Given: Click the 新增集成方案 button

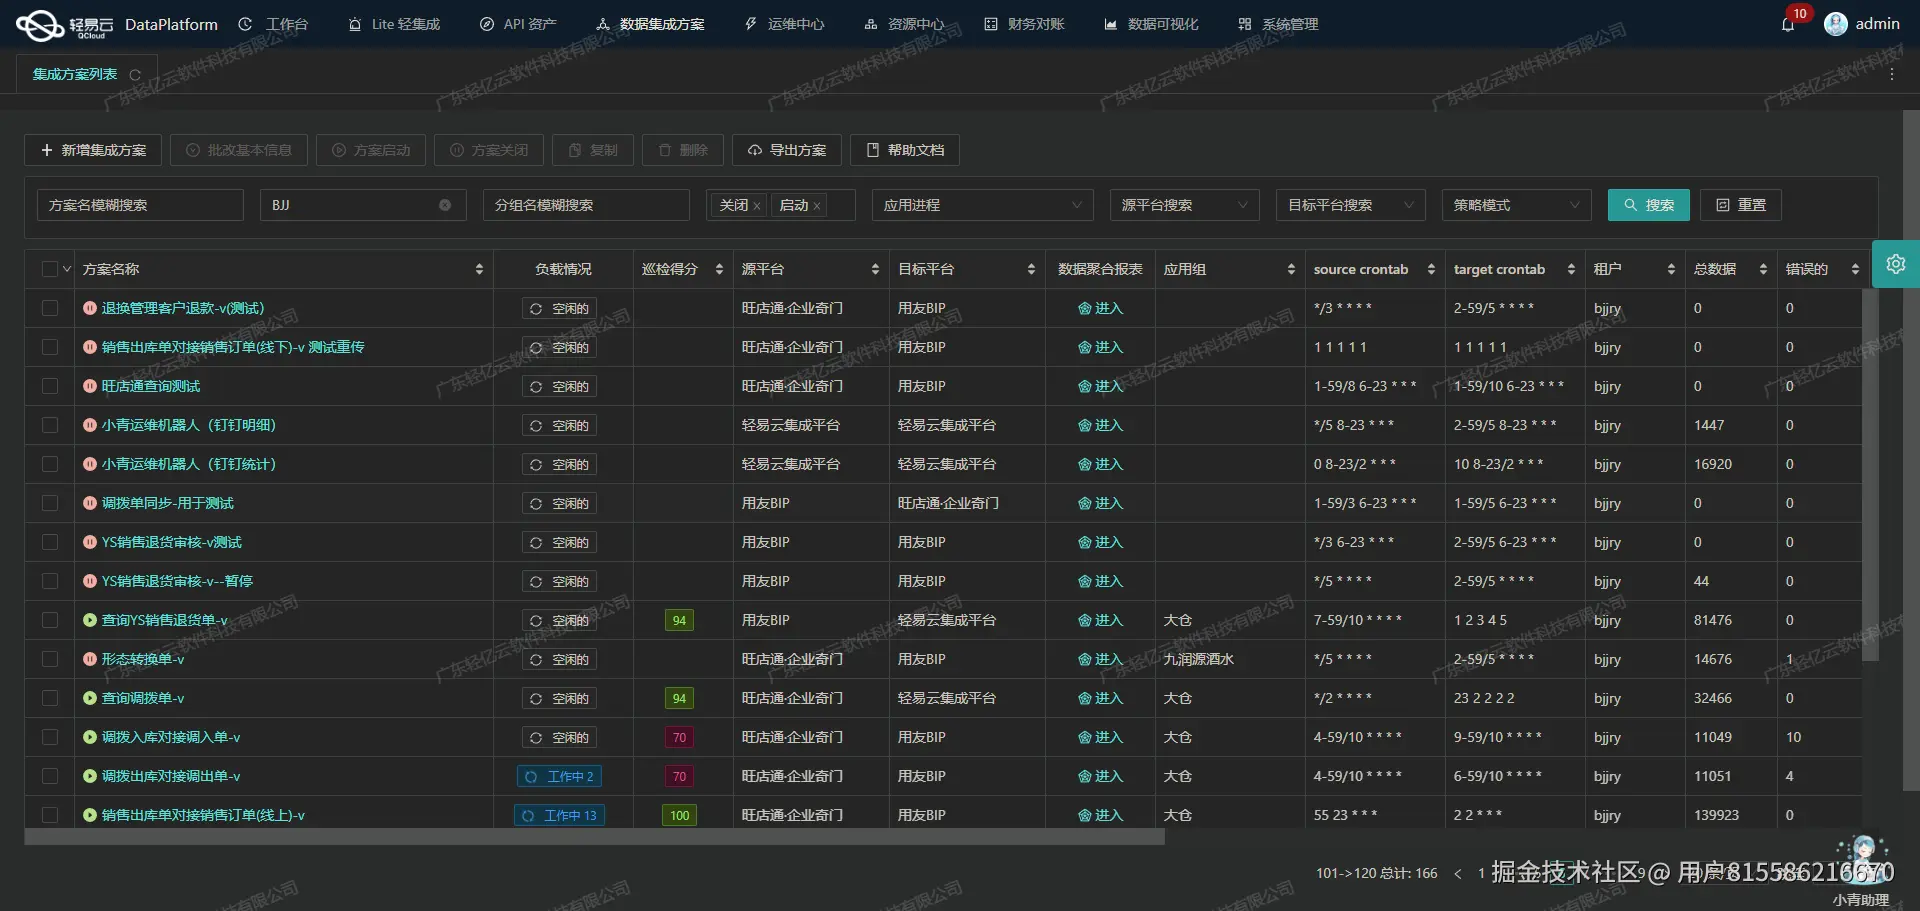Looking at the screenshot, I should (x=92, y=150).
